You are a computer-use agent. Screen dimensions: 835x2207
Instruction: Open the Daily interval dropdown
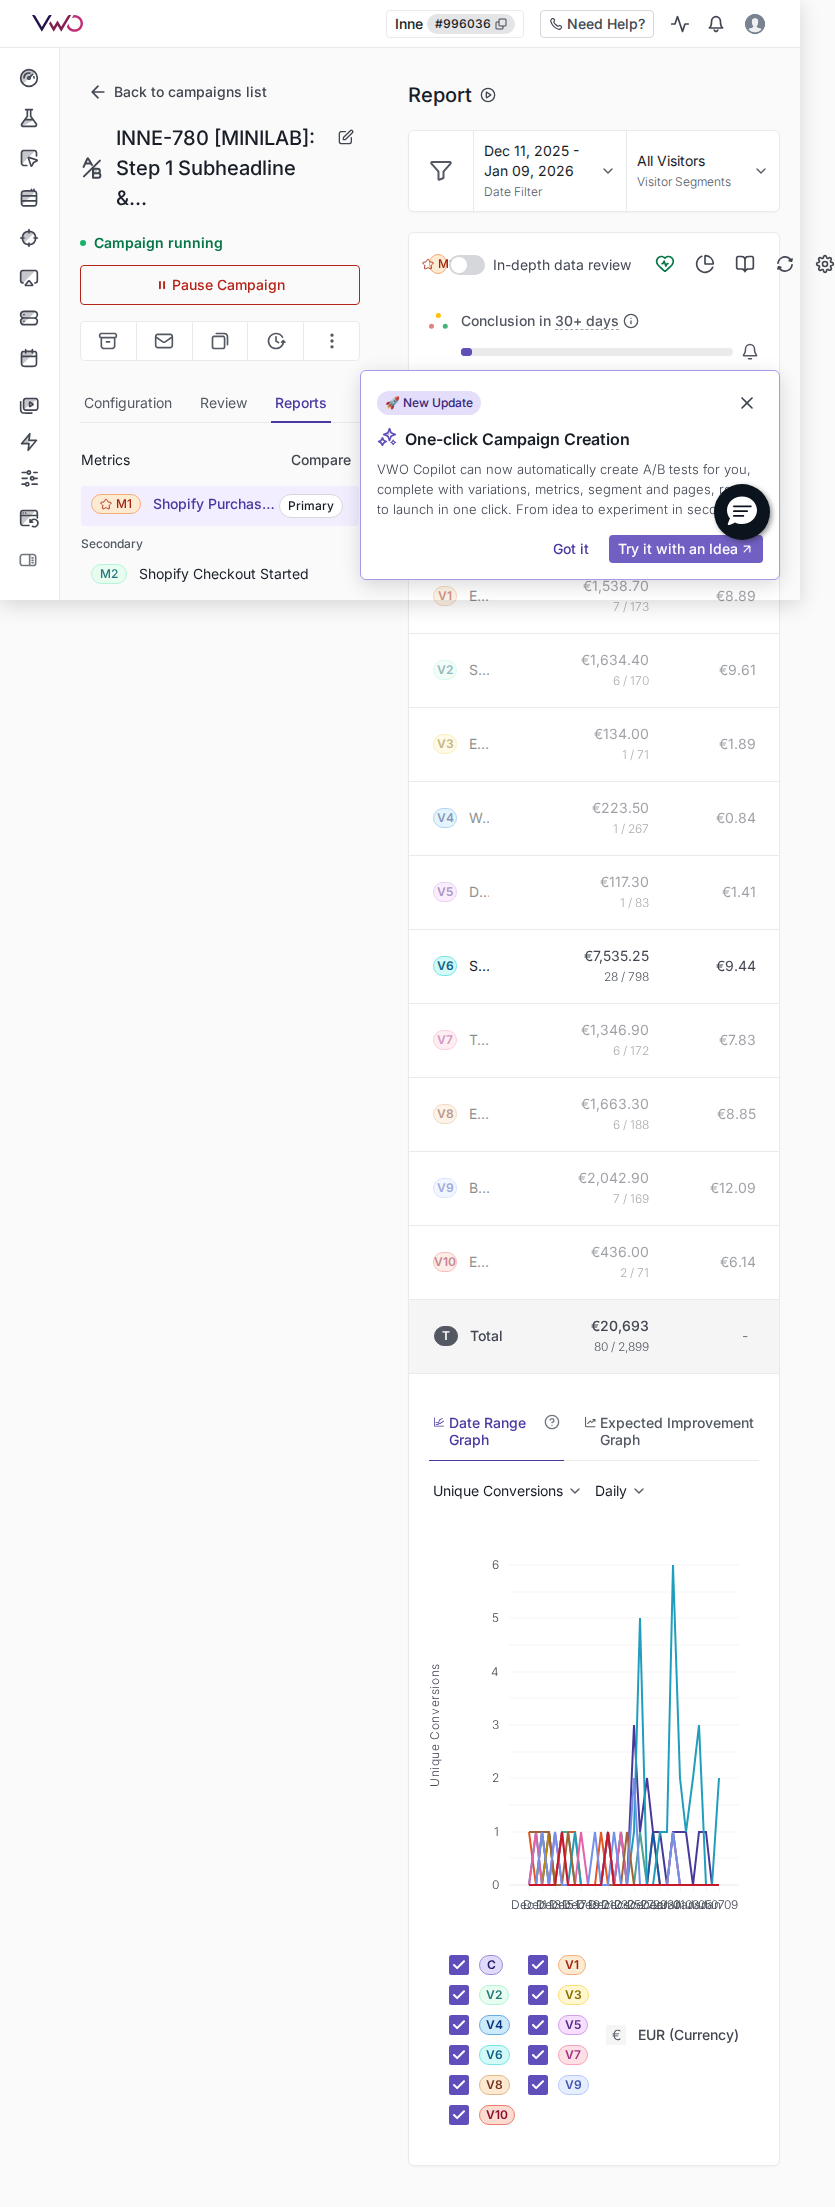pyautogui.click(x=619, y=1491)
